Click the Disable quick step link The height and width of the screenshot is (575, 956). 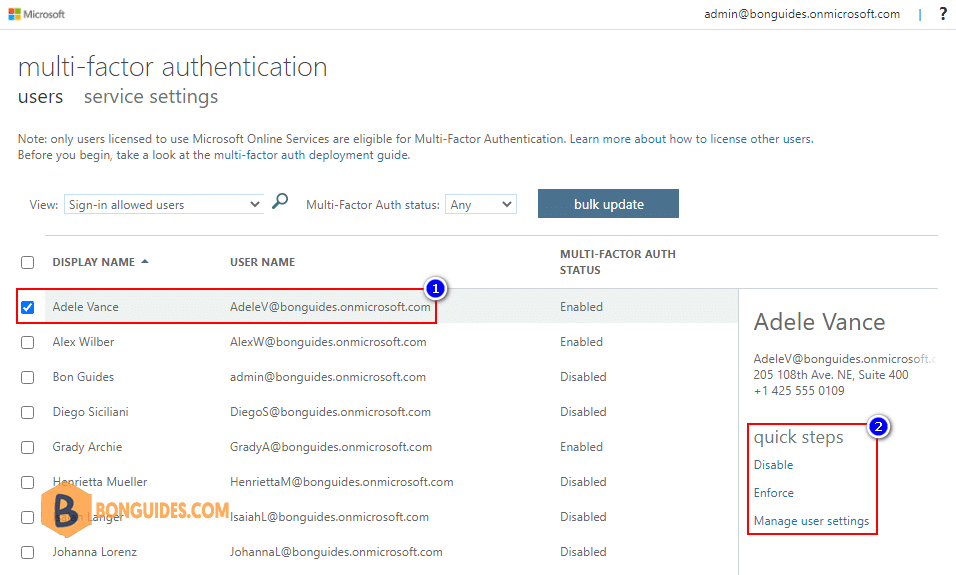point(773,465)
